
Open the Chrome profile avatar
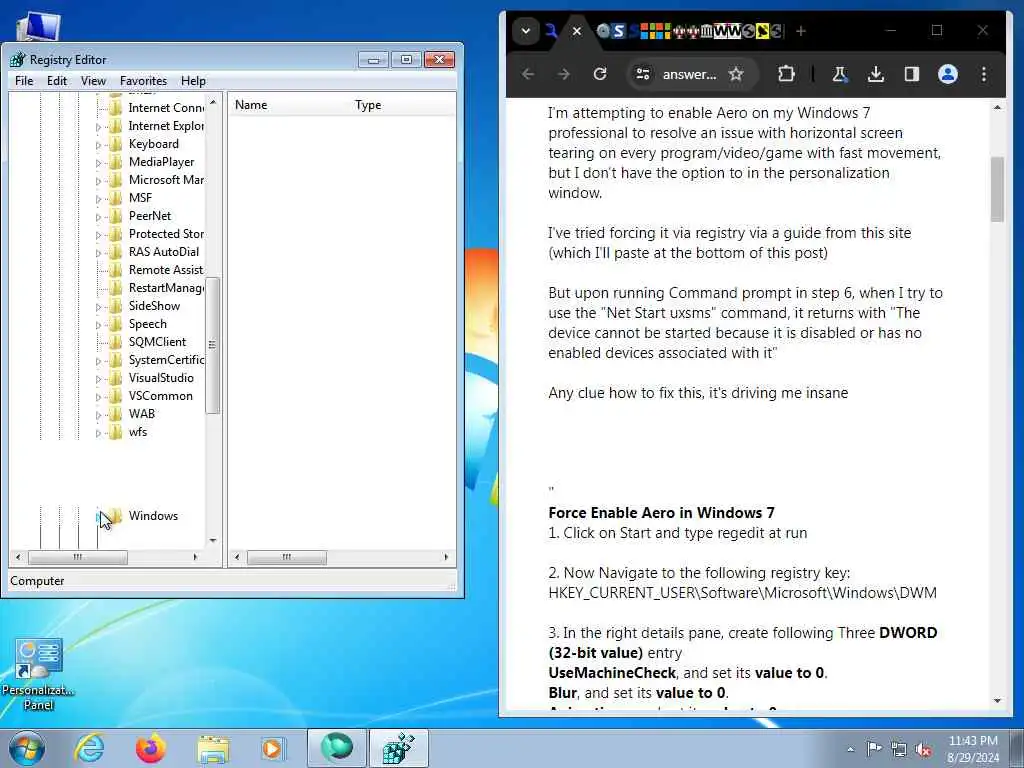tap(948, 74)
